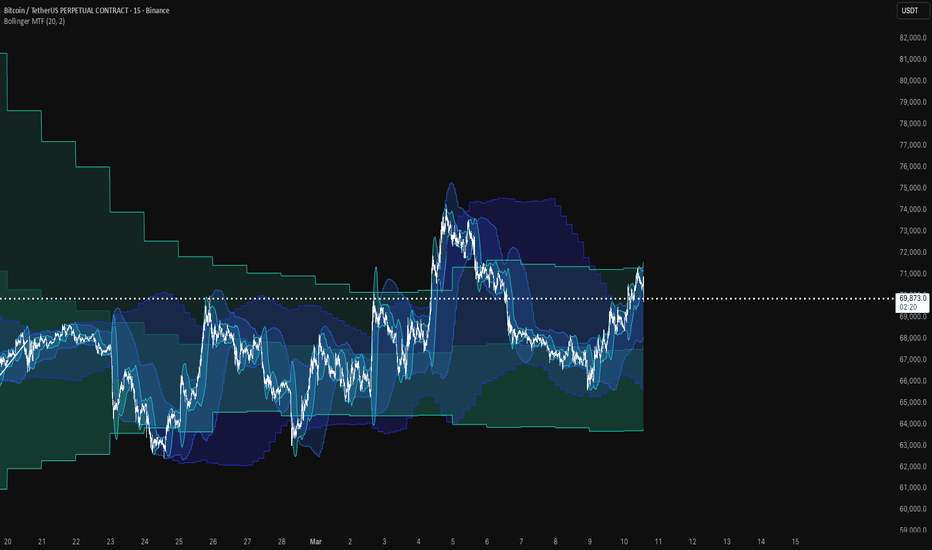The width and height of the screenshot is (932, 550).
Task: Select the Bitcoin / TetherUS chart title
Action: point(86,10)
